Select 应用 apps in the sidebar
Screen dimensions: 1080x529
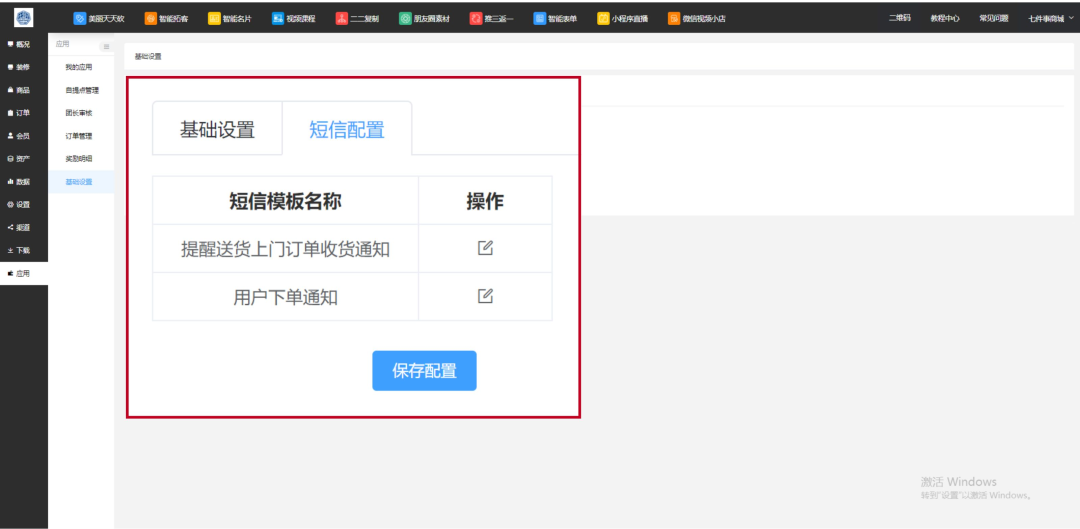pyautogui.click(x=23, y=273)
